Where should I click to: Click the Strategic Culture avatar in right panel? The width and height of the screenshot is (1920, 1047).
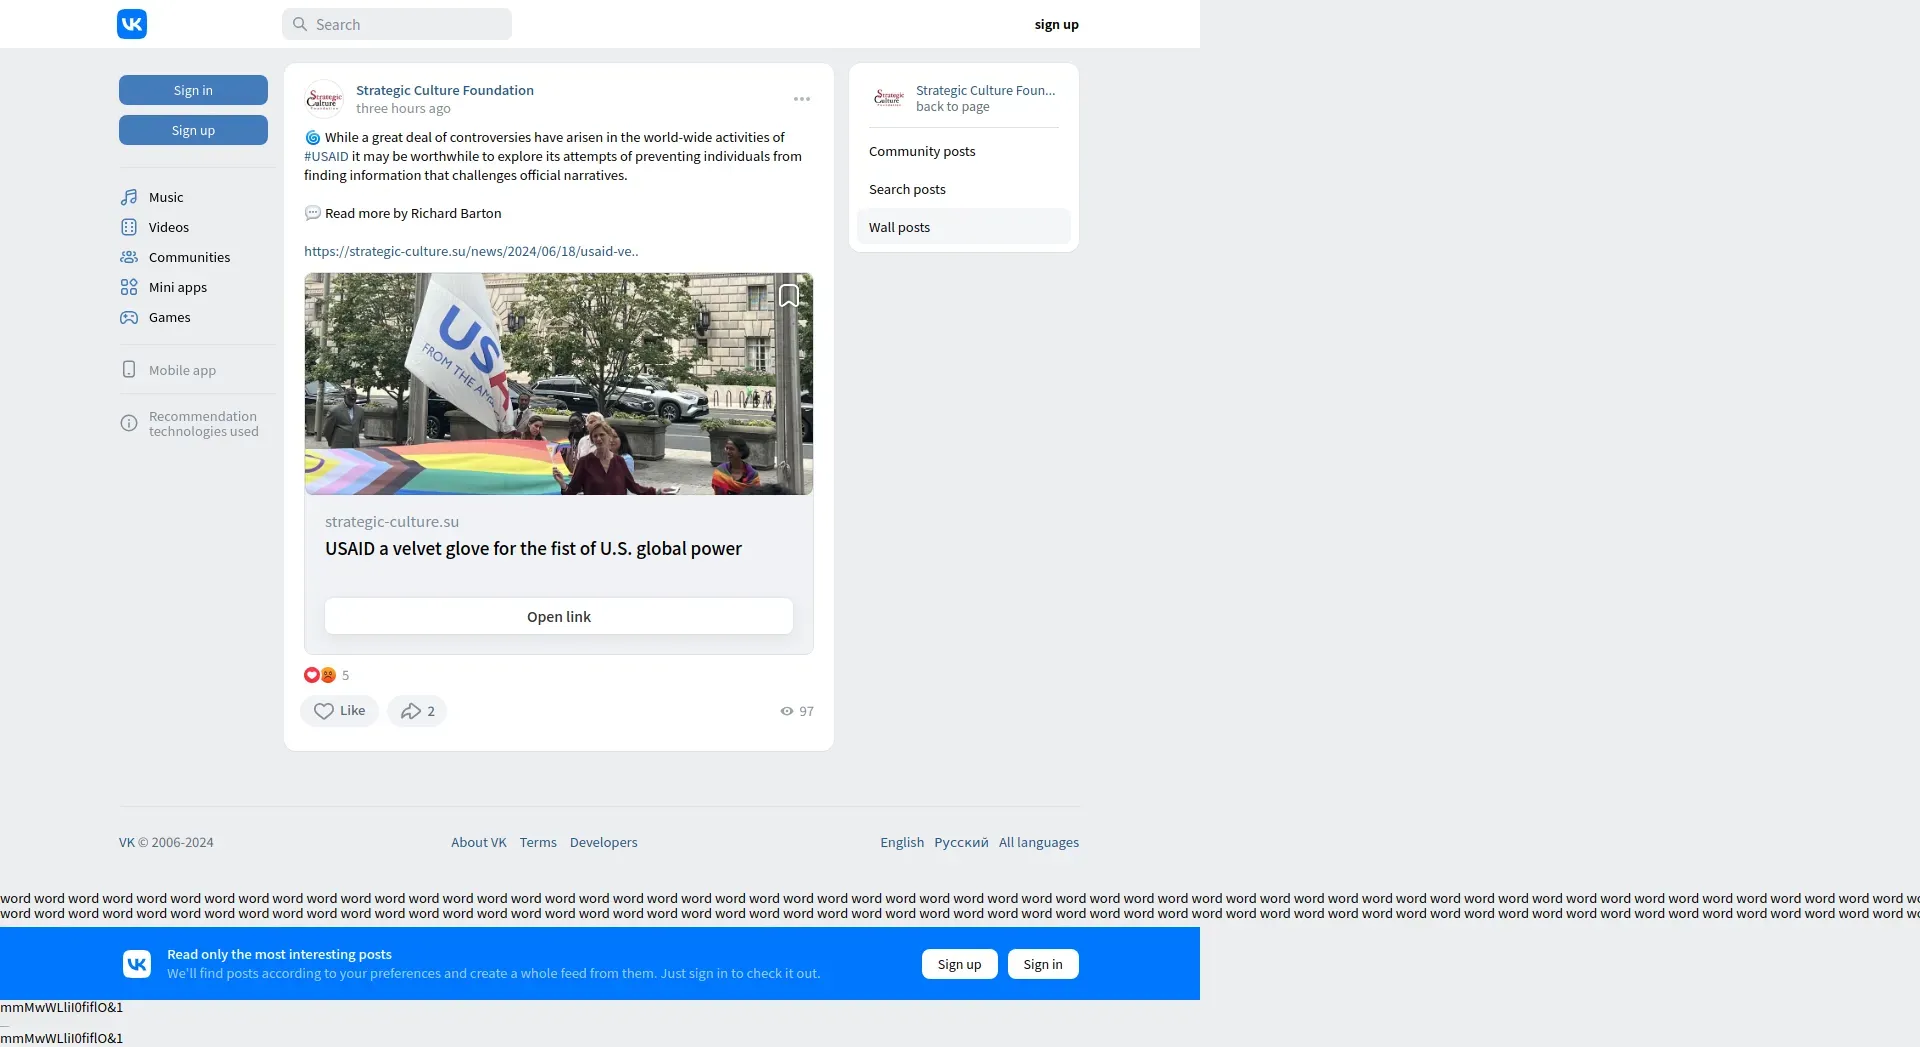tap(888, 98)
